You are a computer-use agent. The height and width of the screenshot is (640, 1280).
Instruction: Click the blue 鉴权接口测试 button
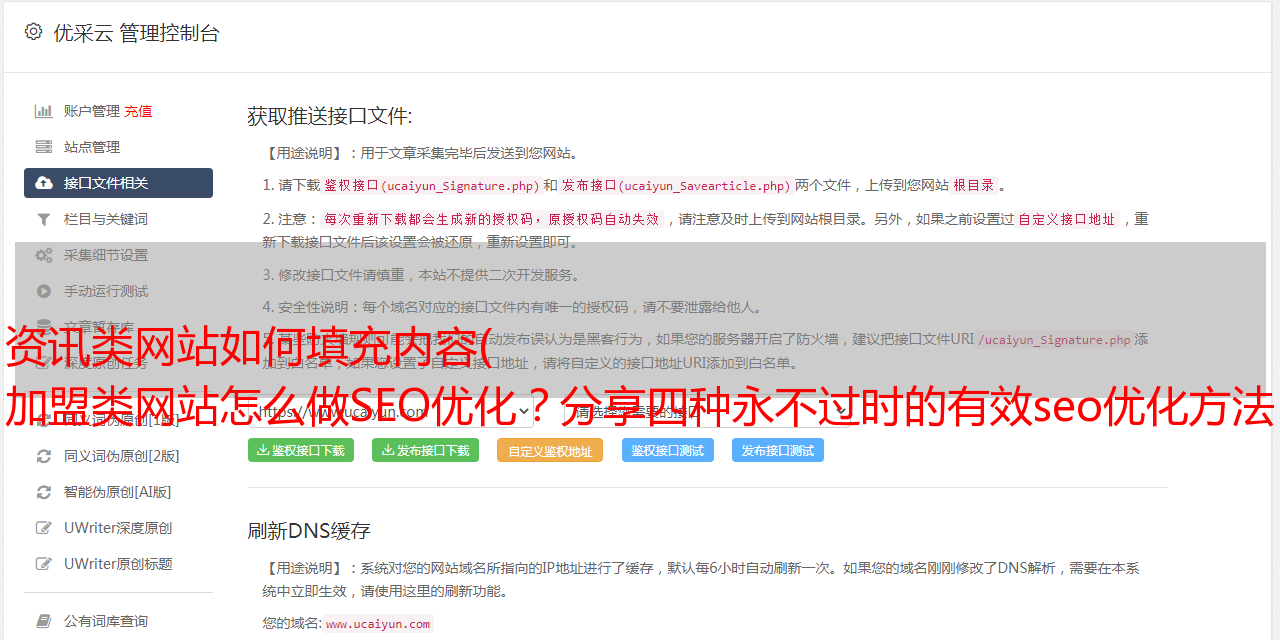(x=668, y=450)
